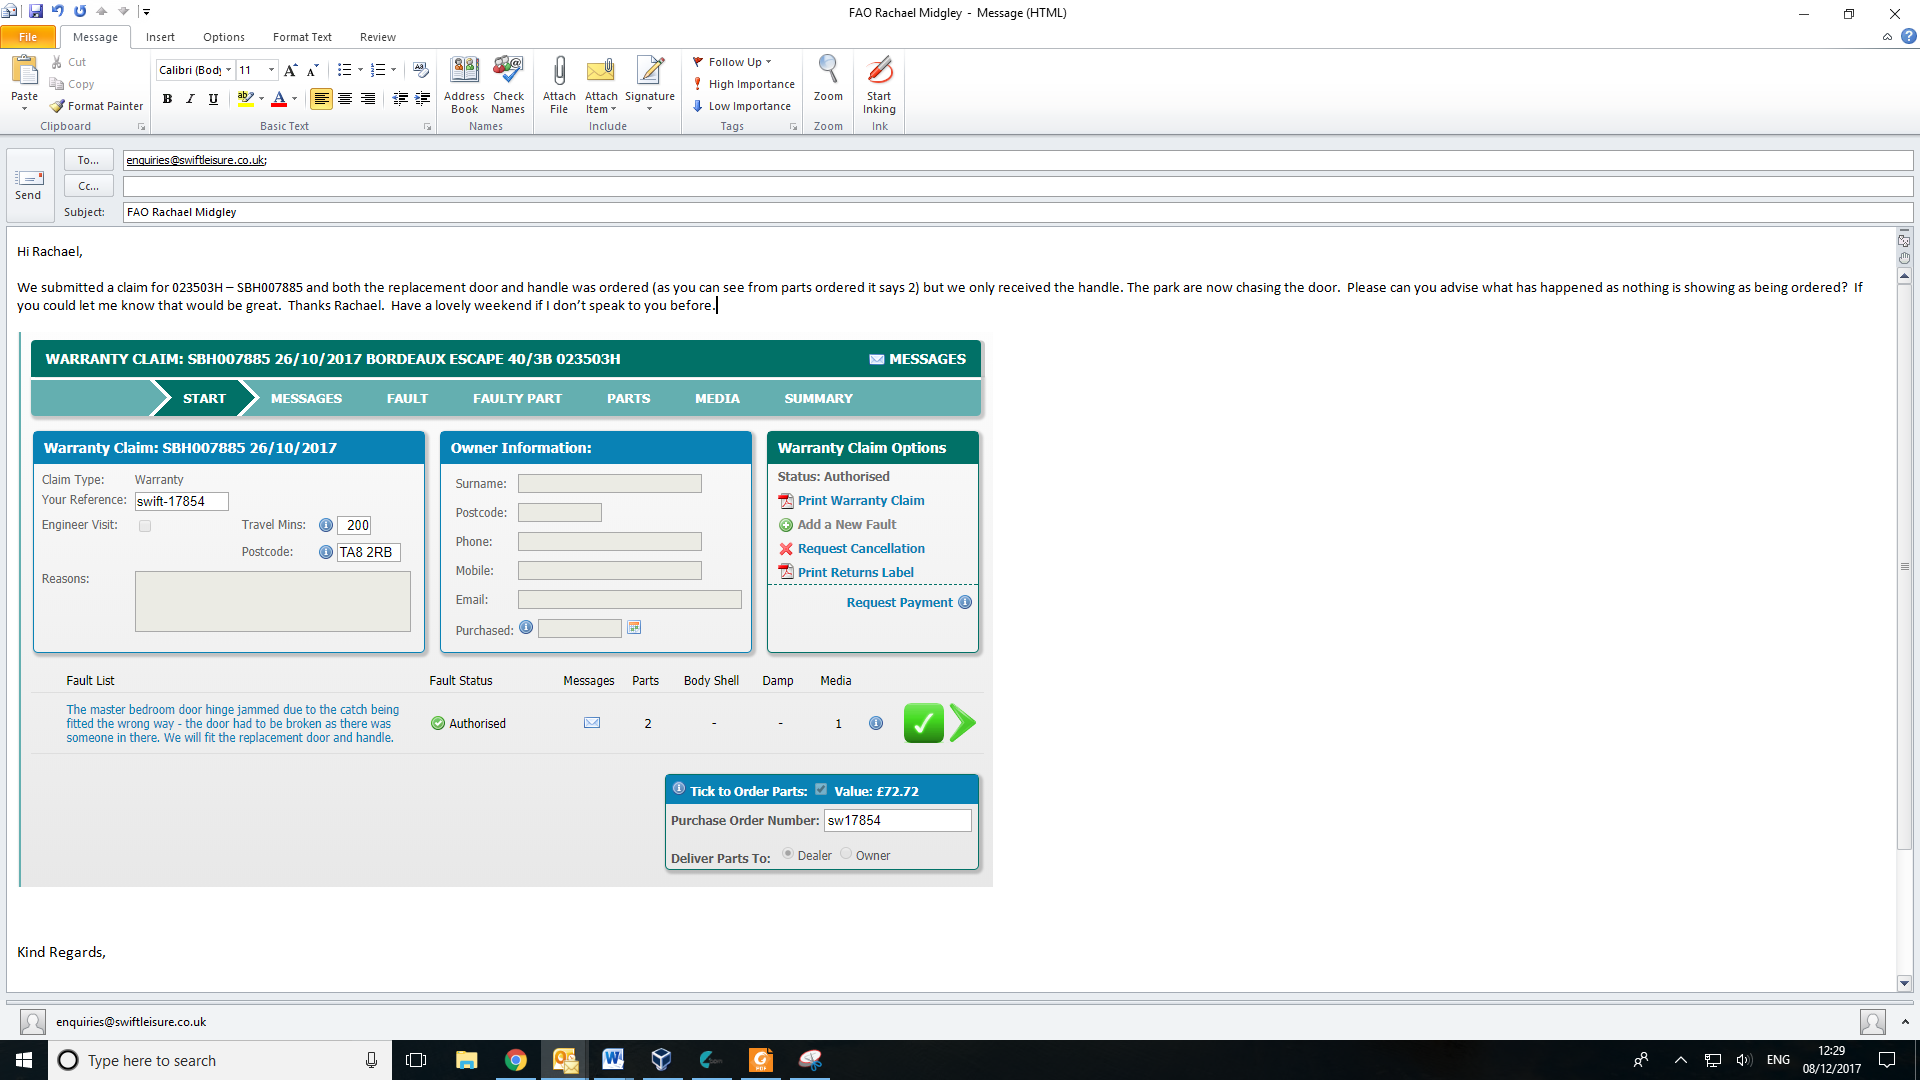Open Google Chrome from the taskbar
Screen dimensions: 1920x1080
(x=515, y=1060)
